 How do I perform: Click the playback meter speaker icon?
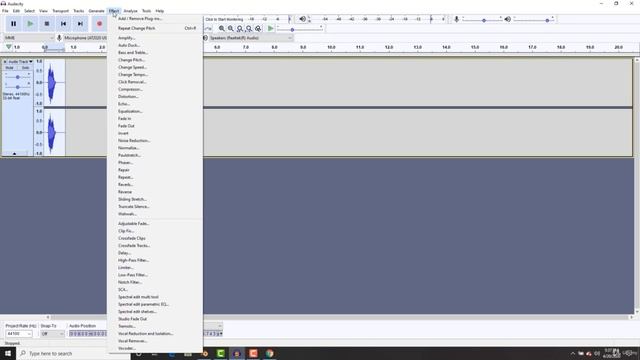pos(302,19)
